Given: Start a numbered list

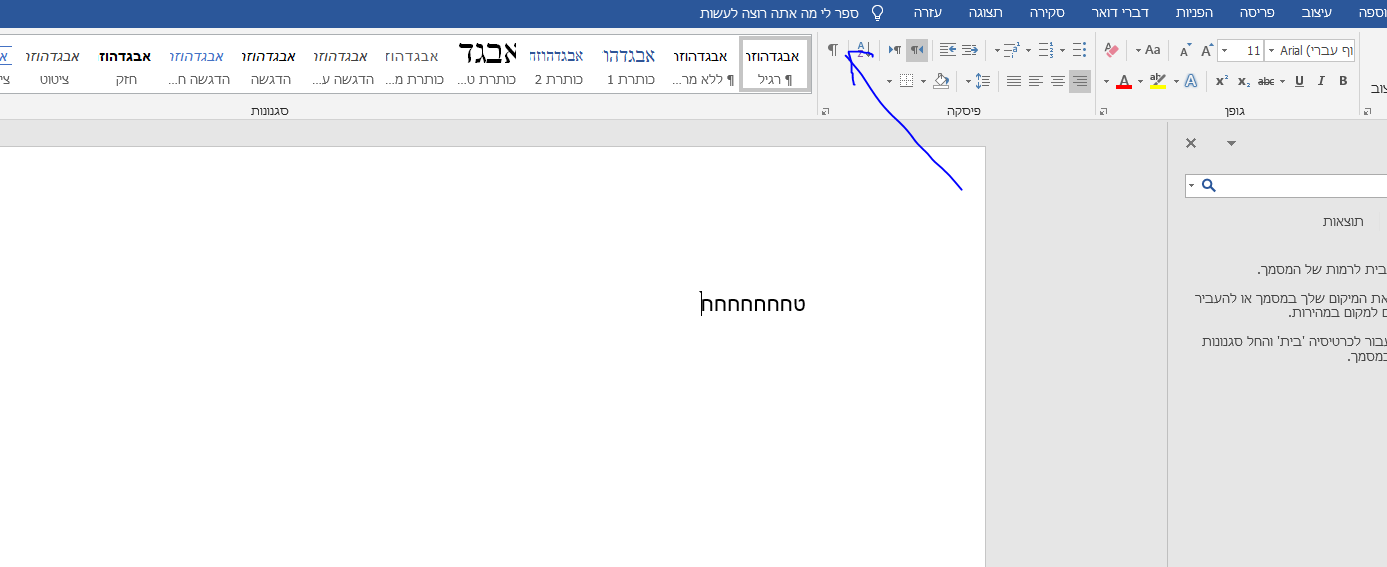Looking at the screenshot, I should (1045, 50).
